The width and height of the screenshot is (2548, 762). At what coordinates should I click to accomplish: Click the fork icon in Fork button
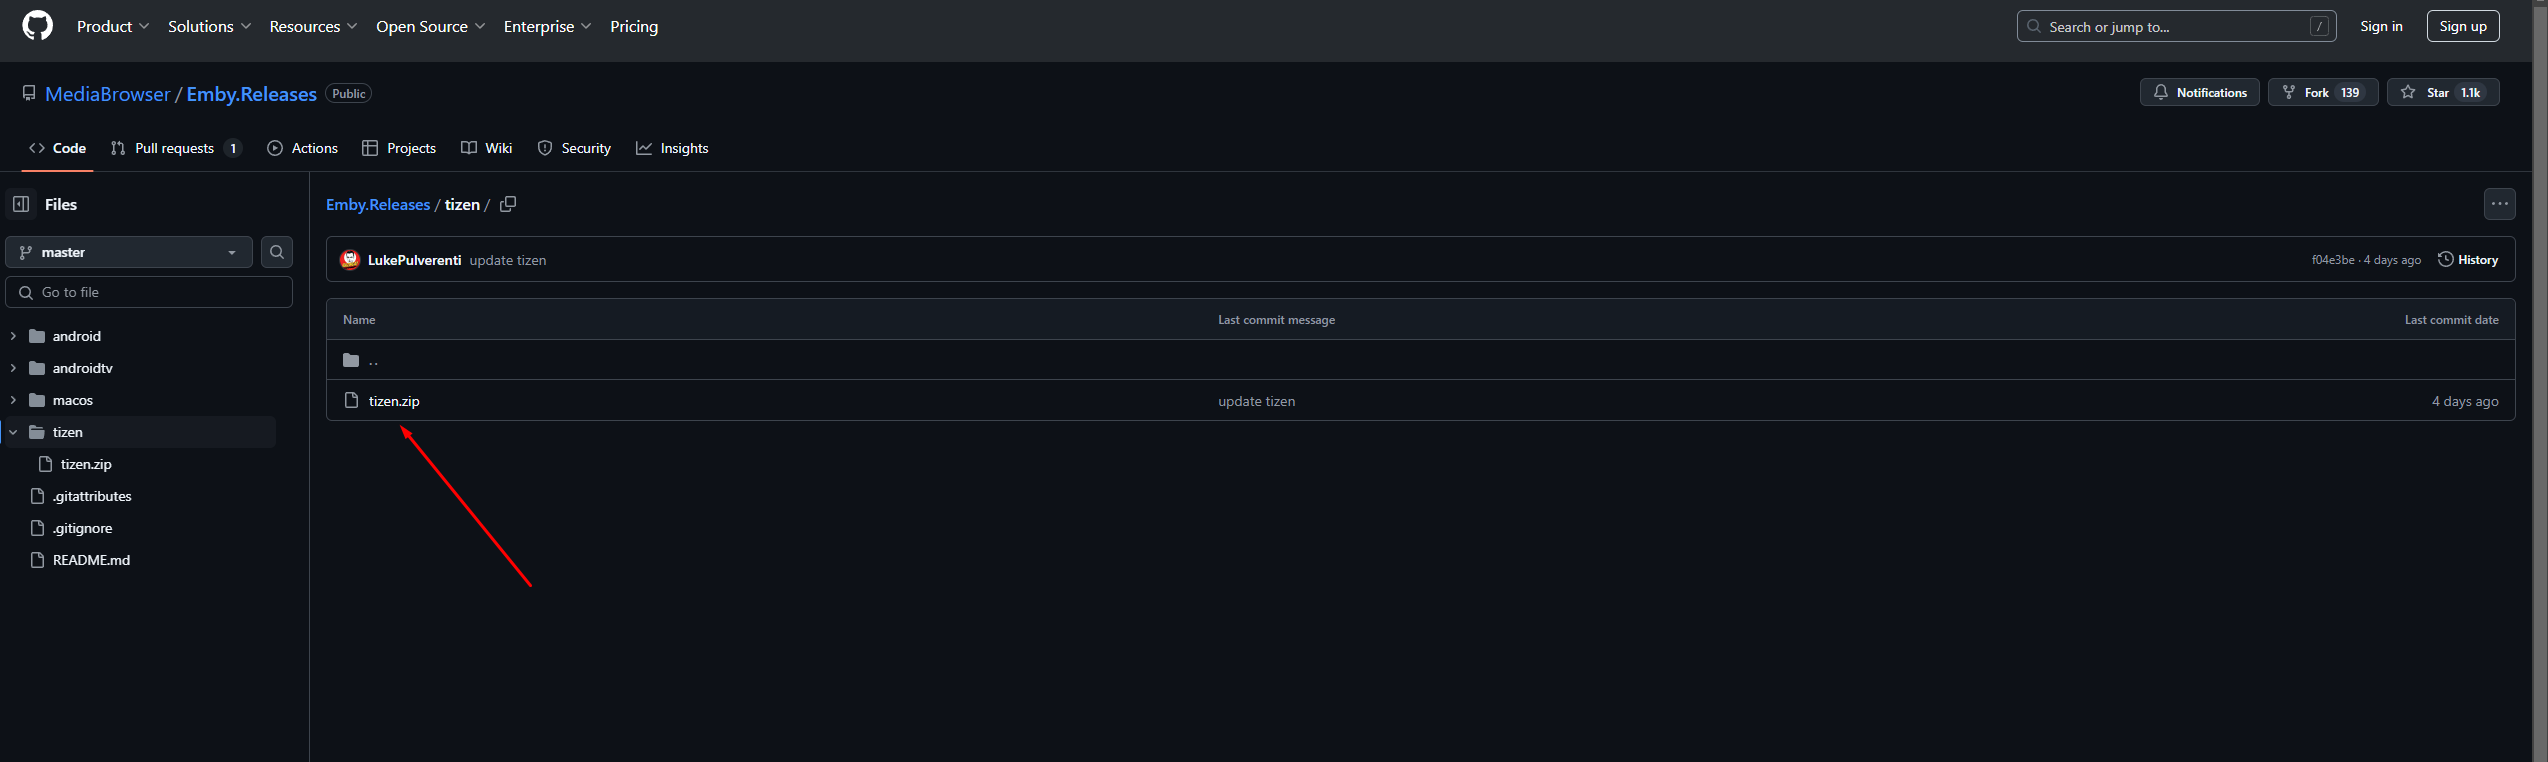[x=2289, y=92]
